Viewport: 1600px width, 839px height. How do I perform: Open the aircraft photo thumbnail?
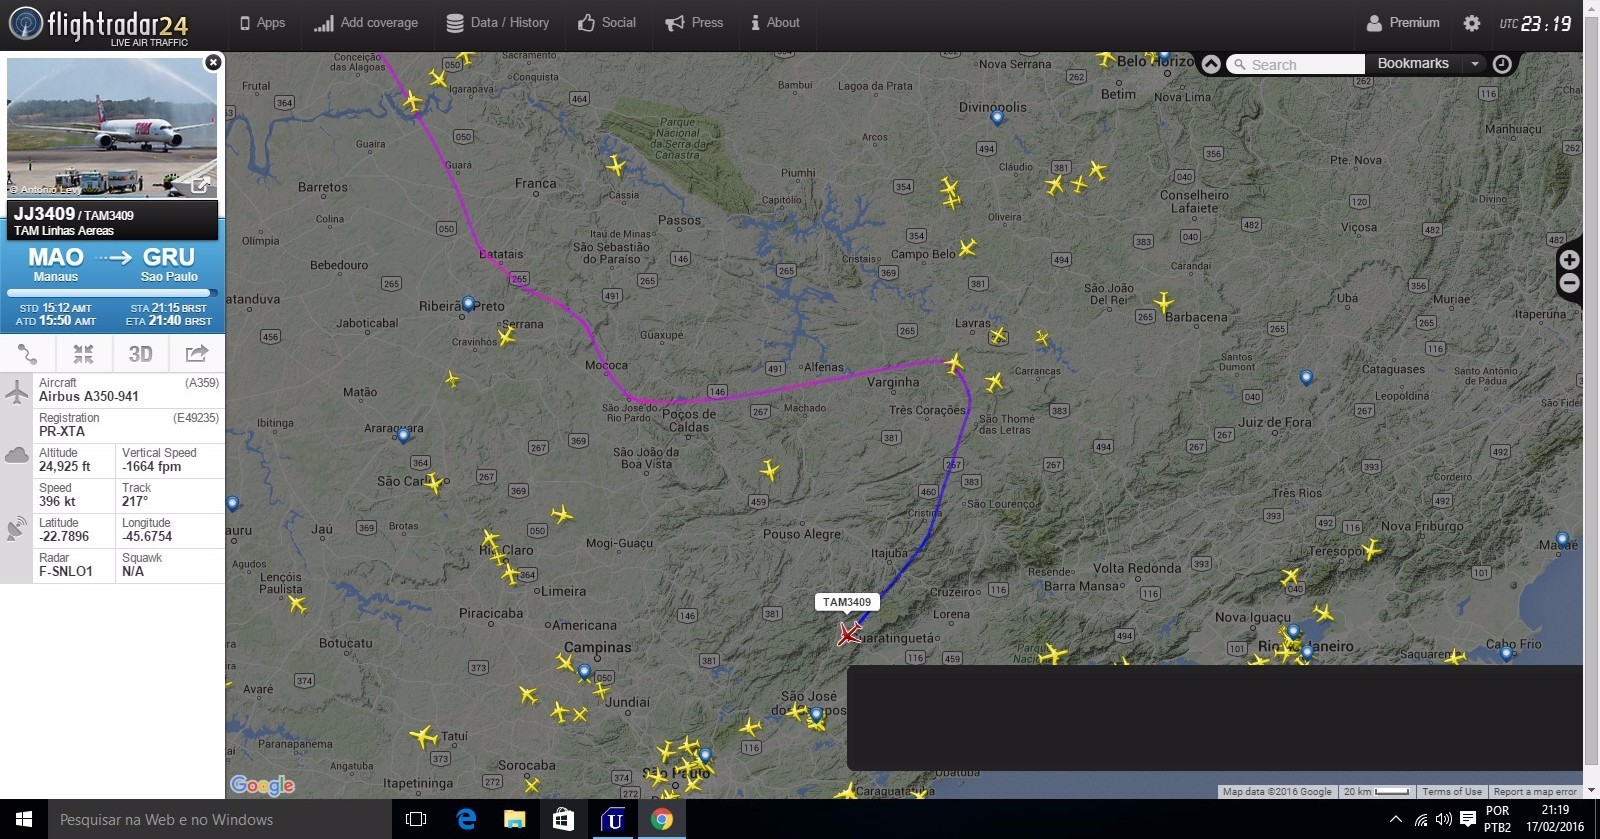tap(112, 127)
